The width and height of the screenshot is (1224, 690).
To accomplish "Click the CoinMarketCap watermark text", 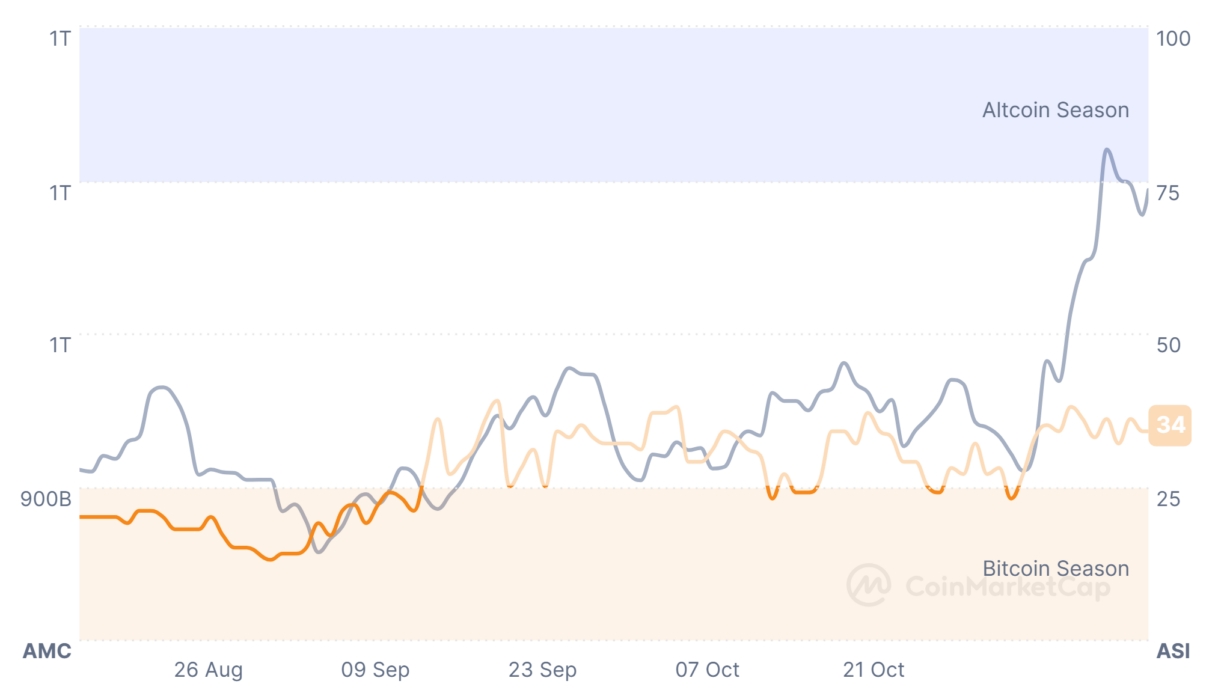I will click(x=1007, y=586).
